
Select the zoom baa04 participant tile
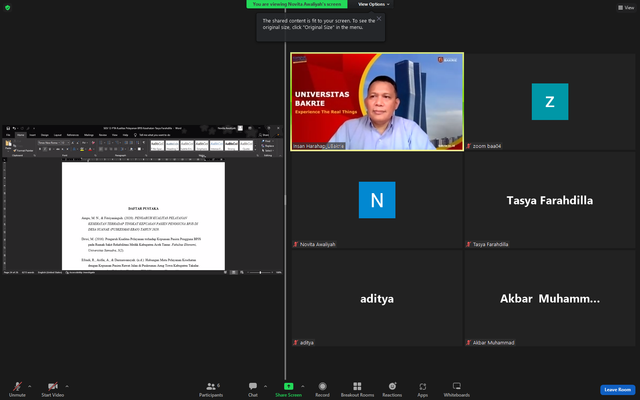[550, 101]
